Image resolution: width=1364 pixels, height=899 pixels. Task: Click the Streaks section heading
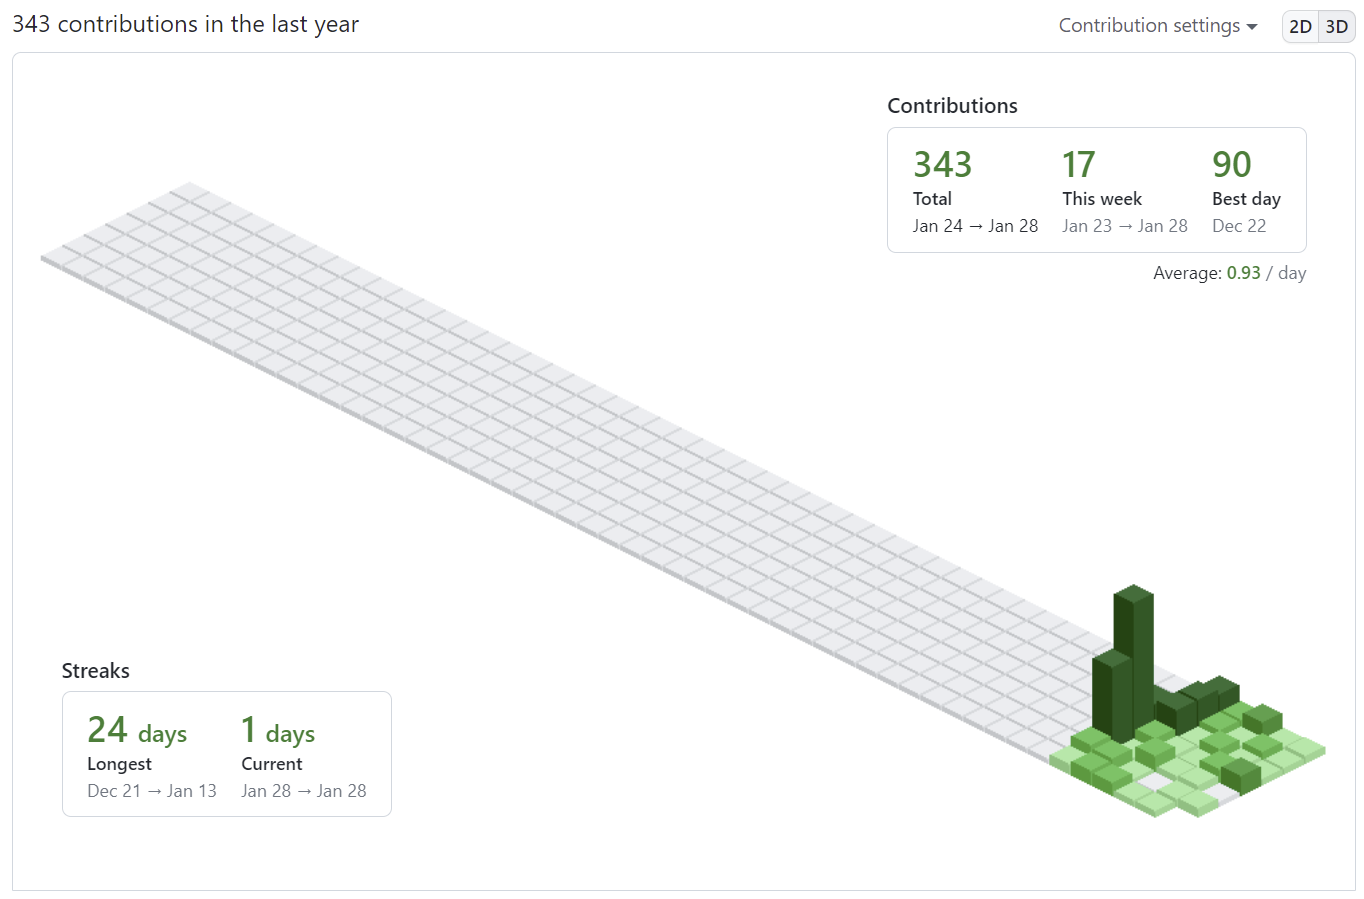[96, 671]
